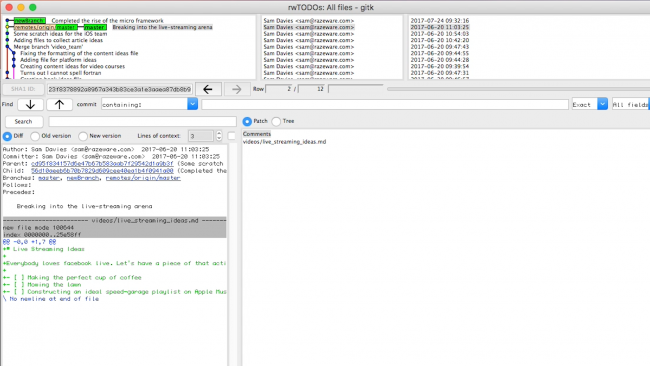This screenshot has width=650, height=366.
Task: Find next match with down arrow
Action: [x=30, y=104]
